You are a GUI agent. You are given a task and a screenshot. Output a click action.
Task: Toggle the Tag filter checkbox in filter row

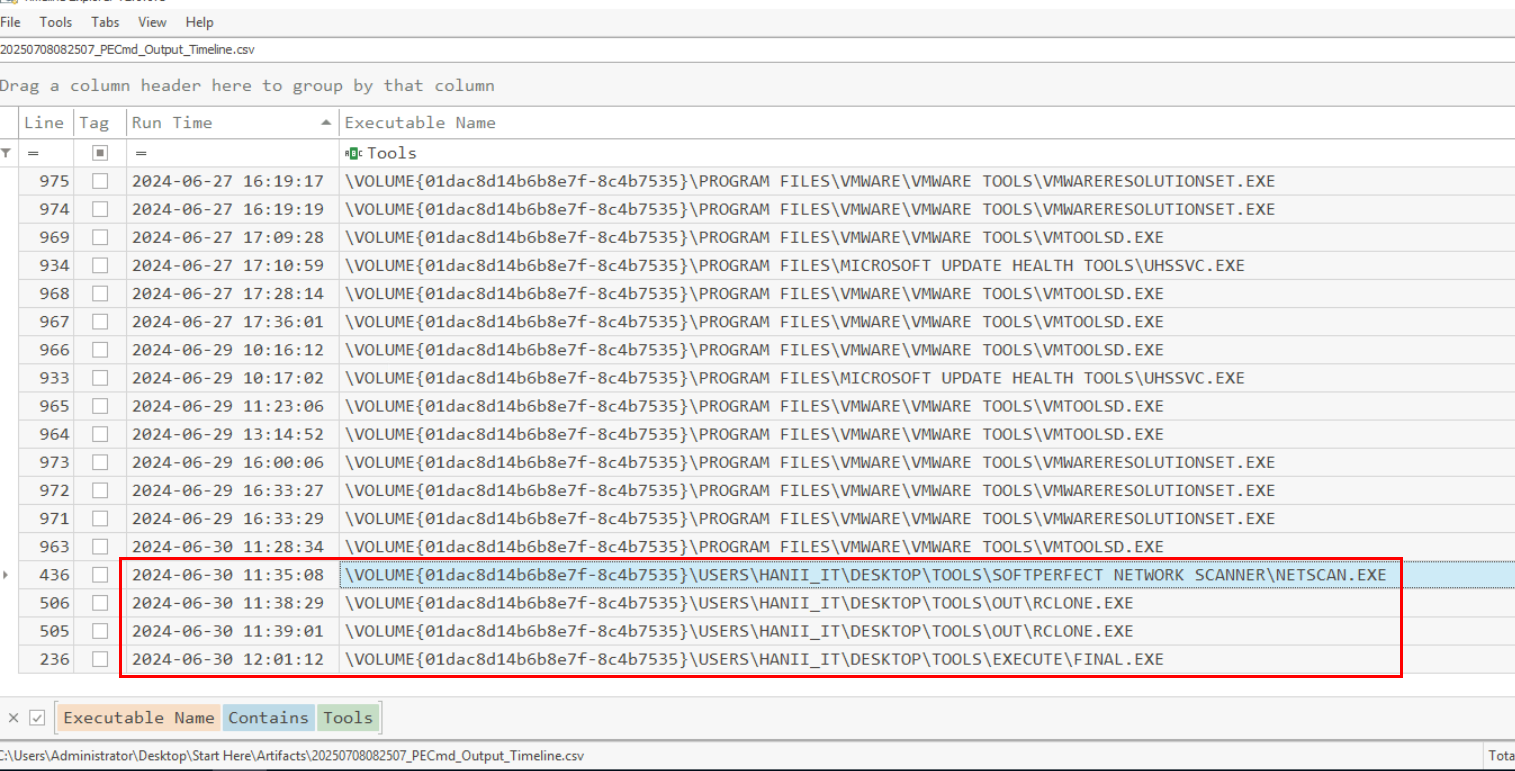click(x=99, y=153)
